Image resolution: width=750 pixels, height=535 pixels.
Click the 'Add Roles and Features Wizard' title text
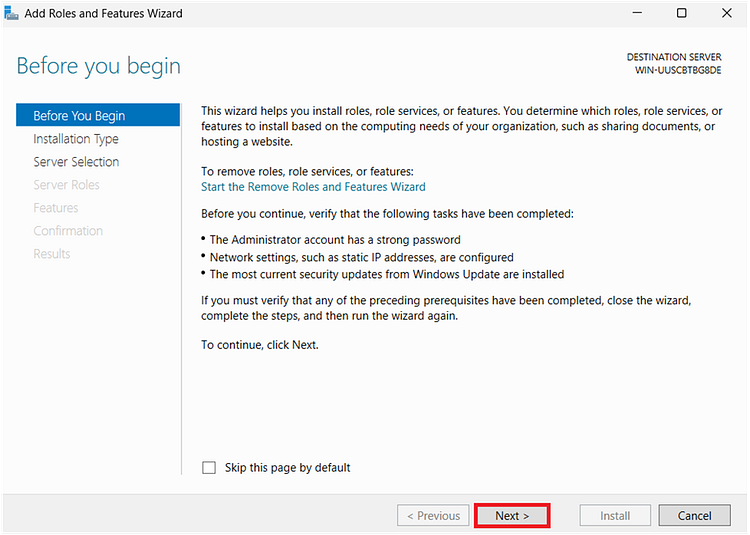(x=103, y=13)
